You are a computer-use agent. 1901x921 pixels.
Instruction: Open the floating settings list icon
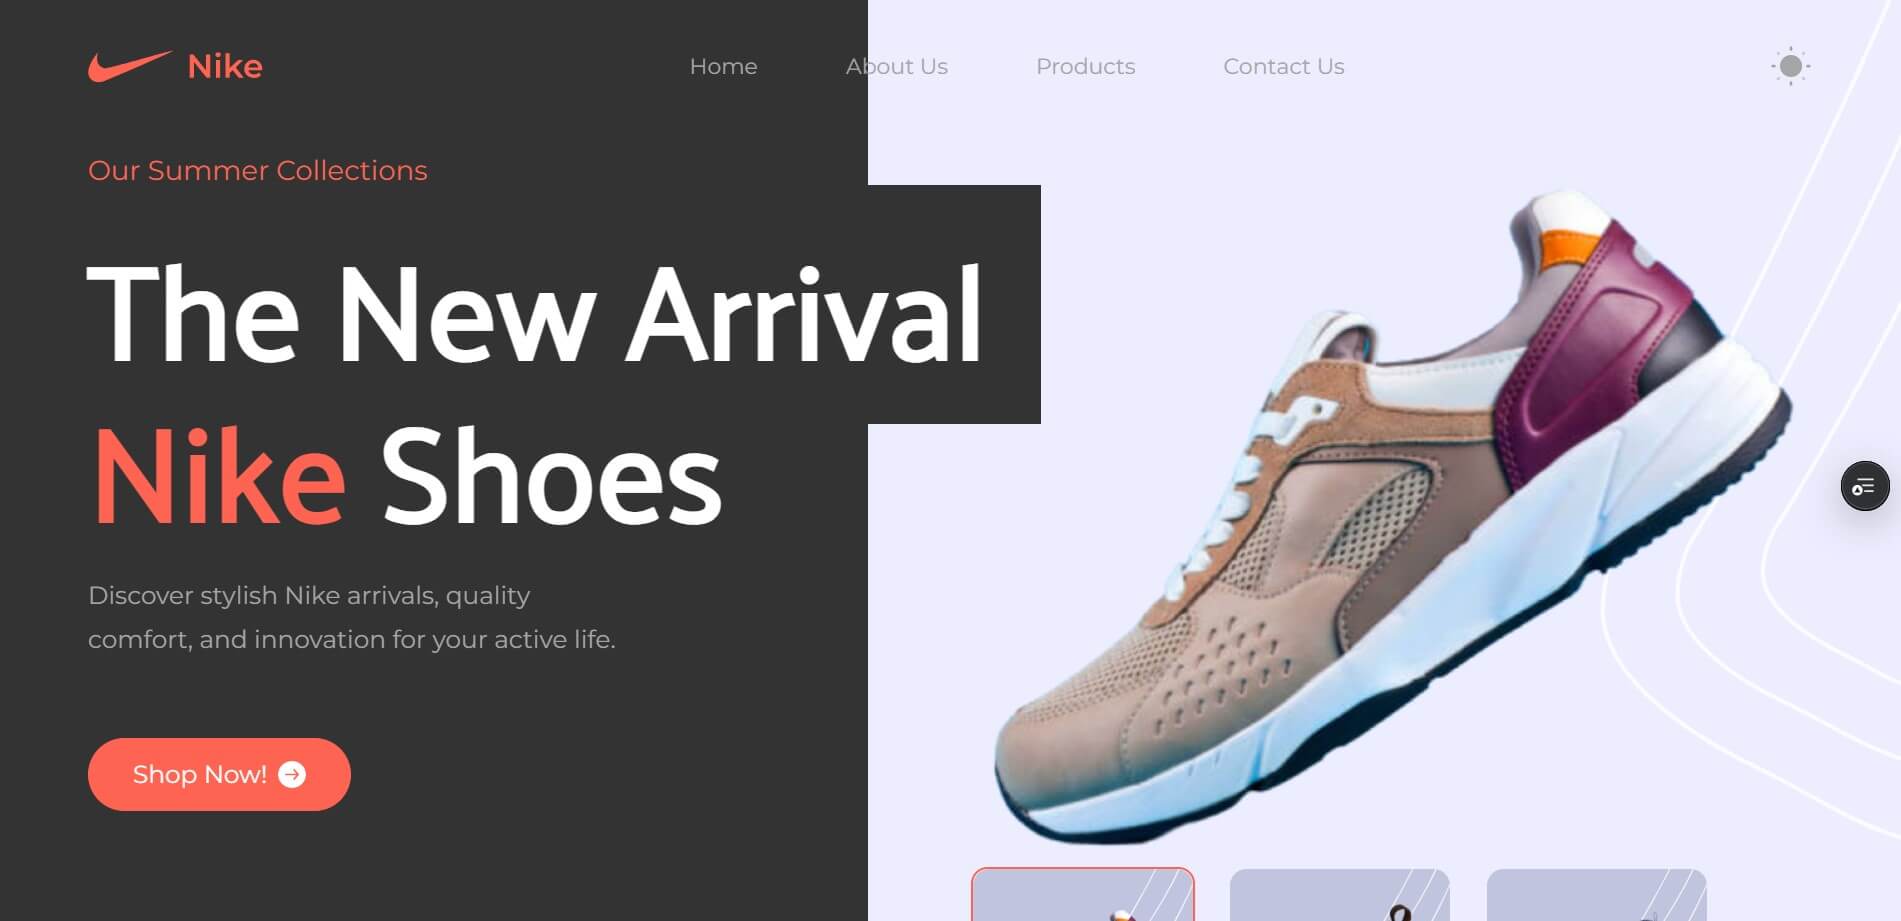tap(1864, 486)
